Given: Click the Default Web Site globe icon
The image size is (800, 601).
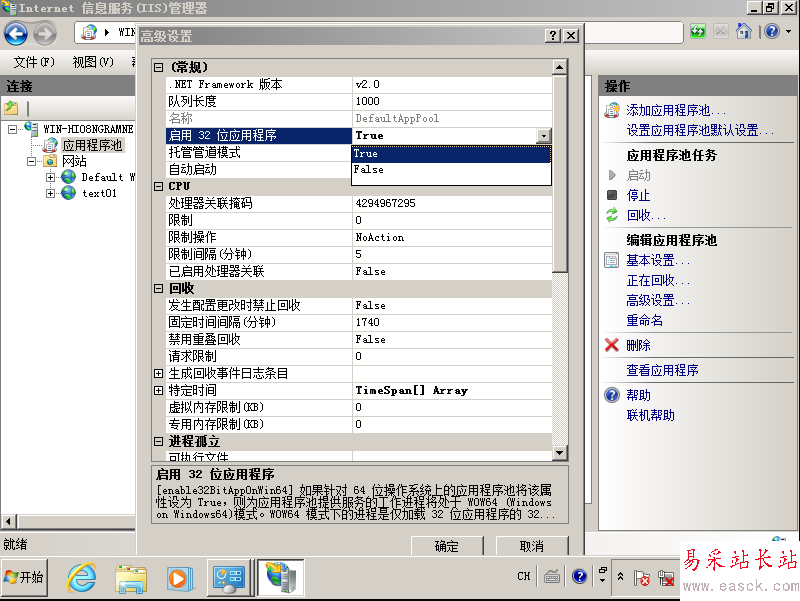Looking at the screenshot, I should (x=68, y=177).
